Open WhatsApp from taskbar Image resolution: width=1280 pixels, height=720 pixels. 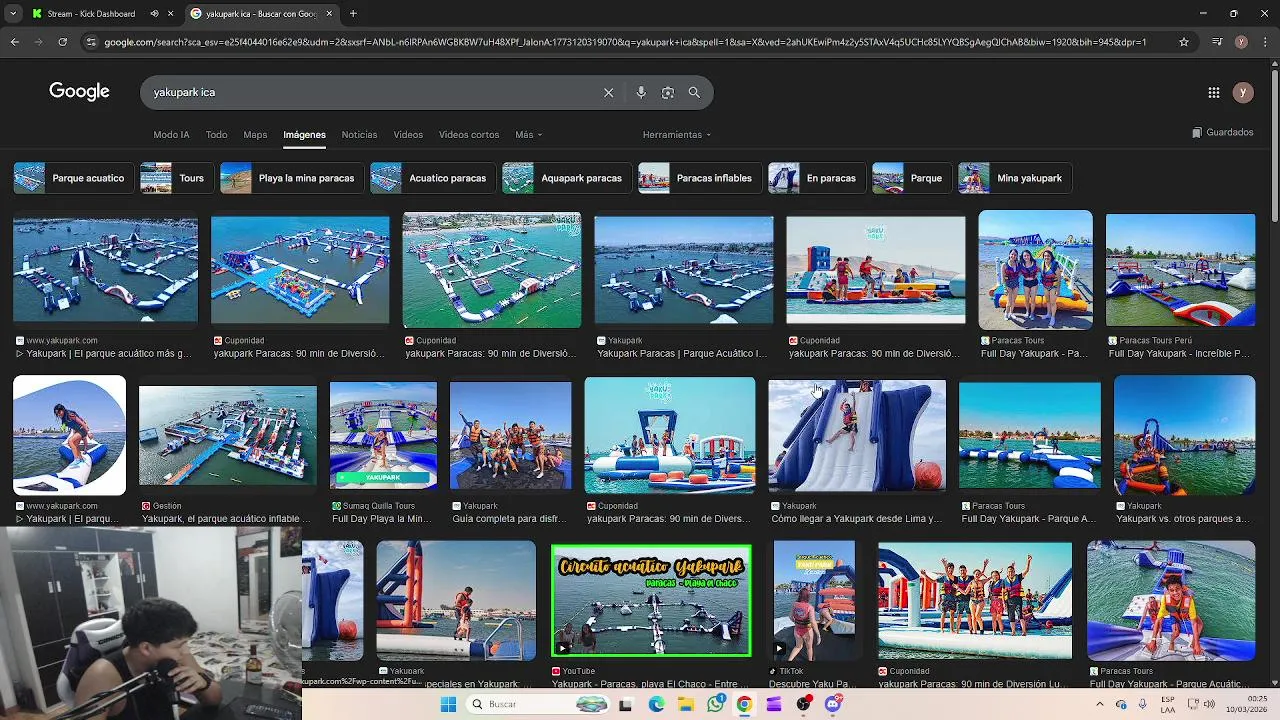tap(715, 704)
